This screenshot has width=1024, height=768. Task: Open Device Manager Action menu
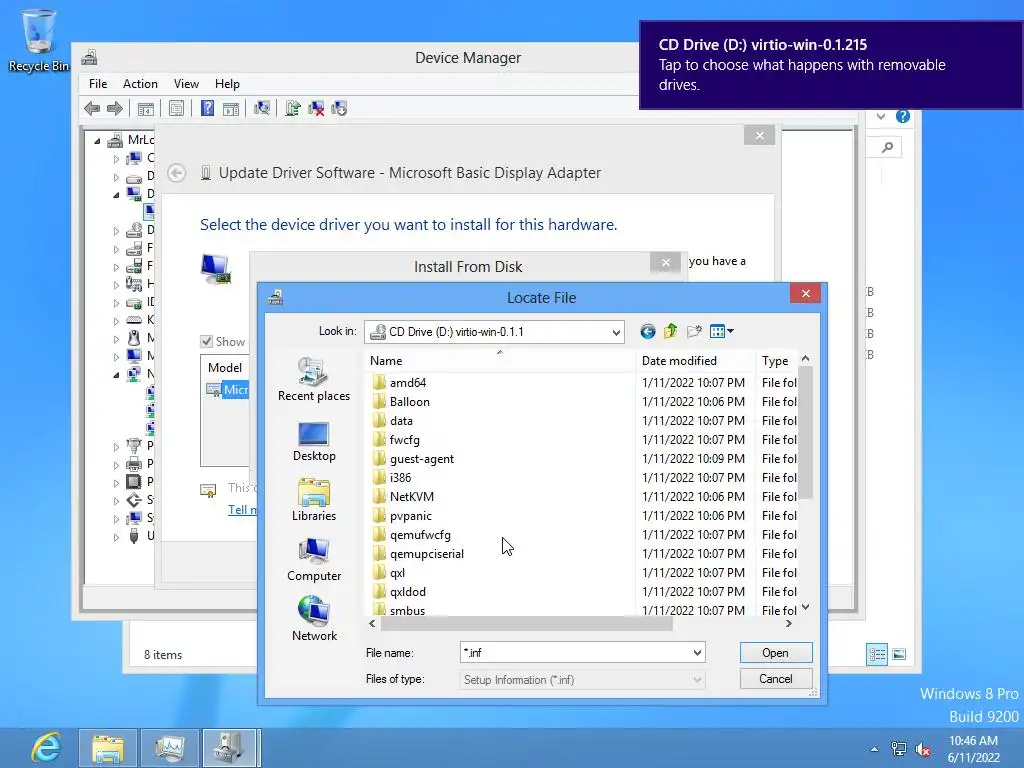point(140,84)
